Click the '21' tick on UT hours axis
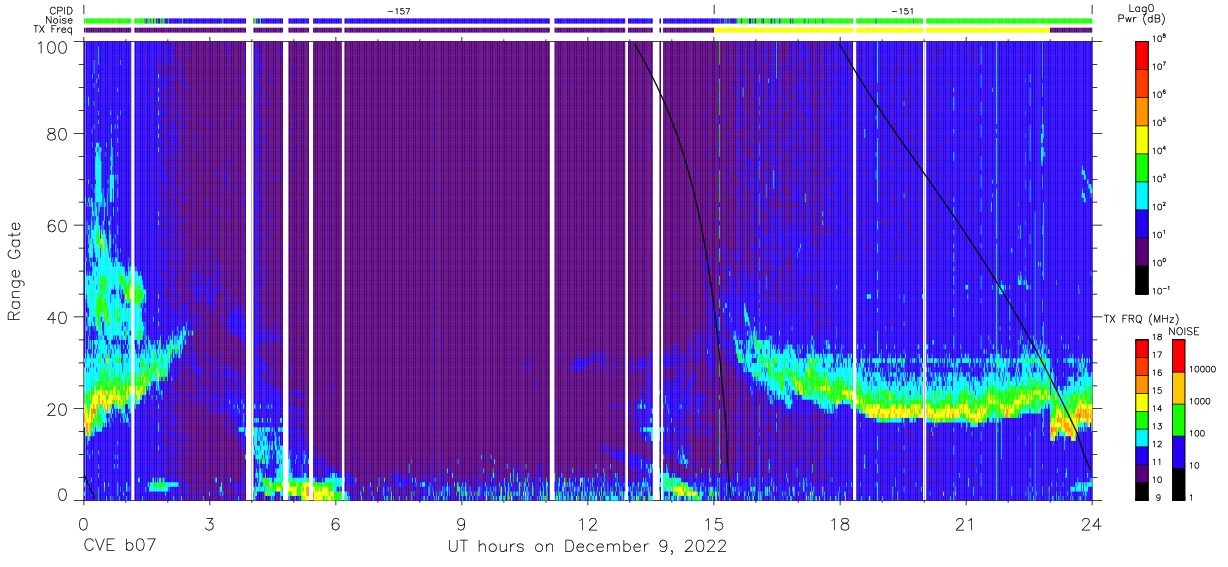This screenshot has width=1228, height=567. click(x=966, y=524)
